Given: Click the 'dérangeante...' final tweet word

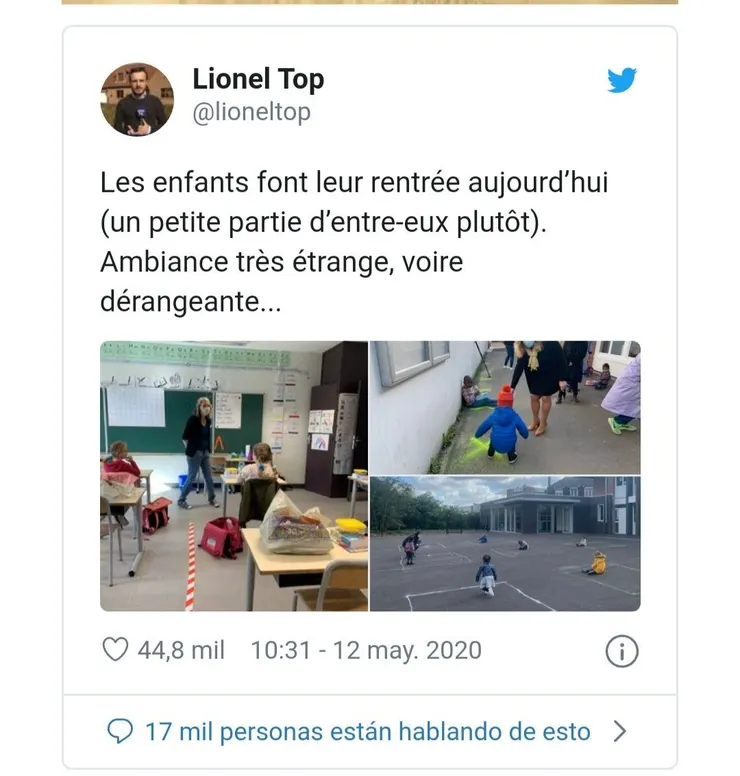Looking at the screenshot, I should coord(191,301).
